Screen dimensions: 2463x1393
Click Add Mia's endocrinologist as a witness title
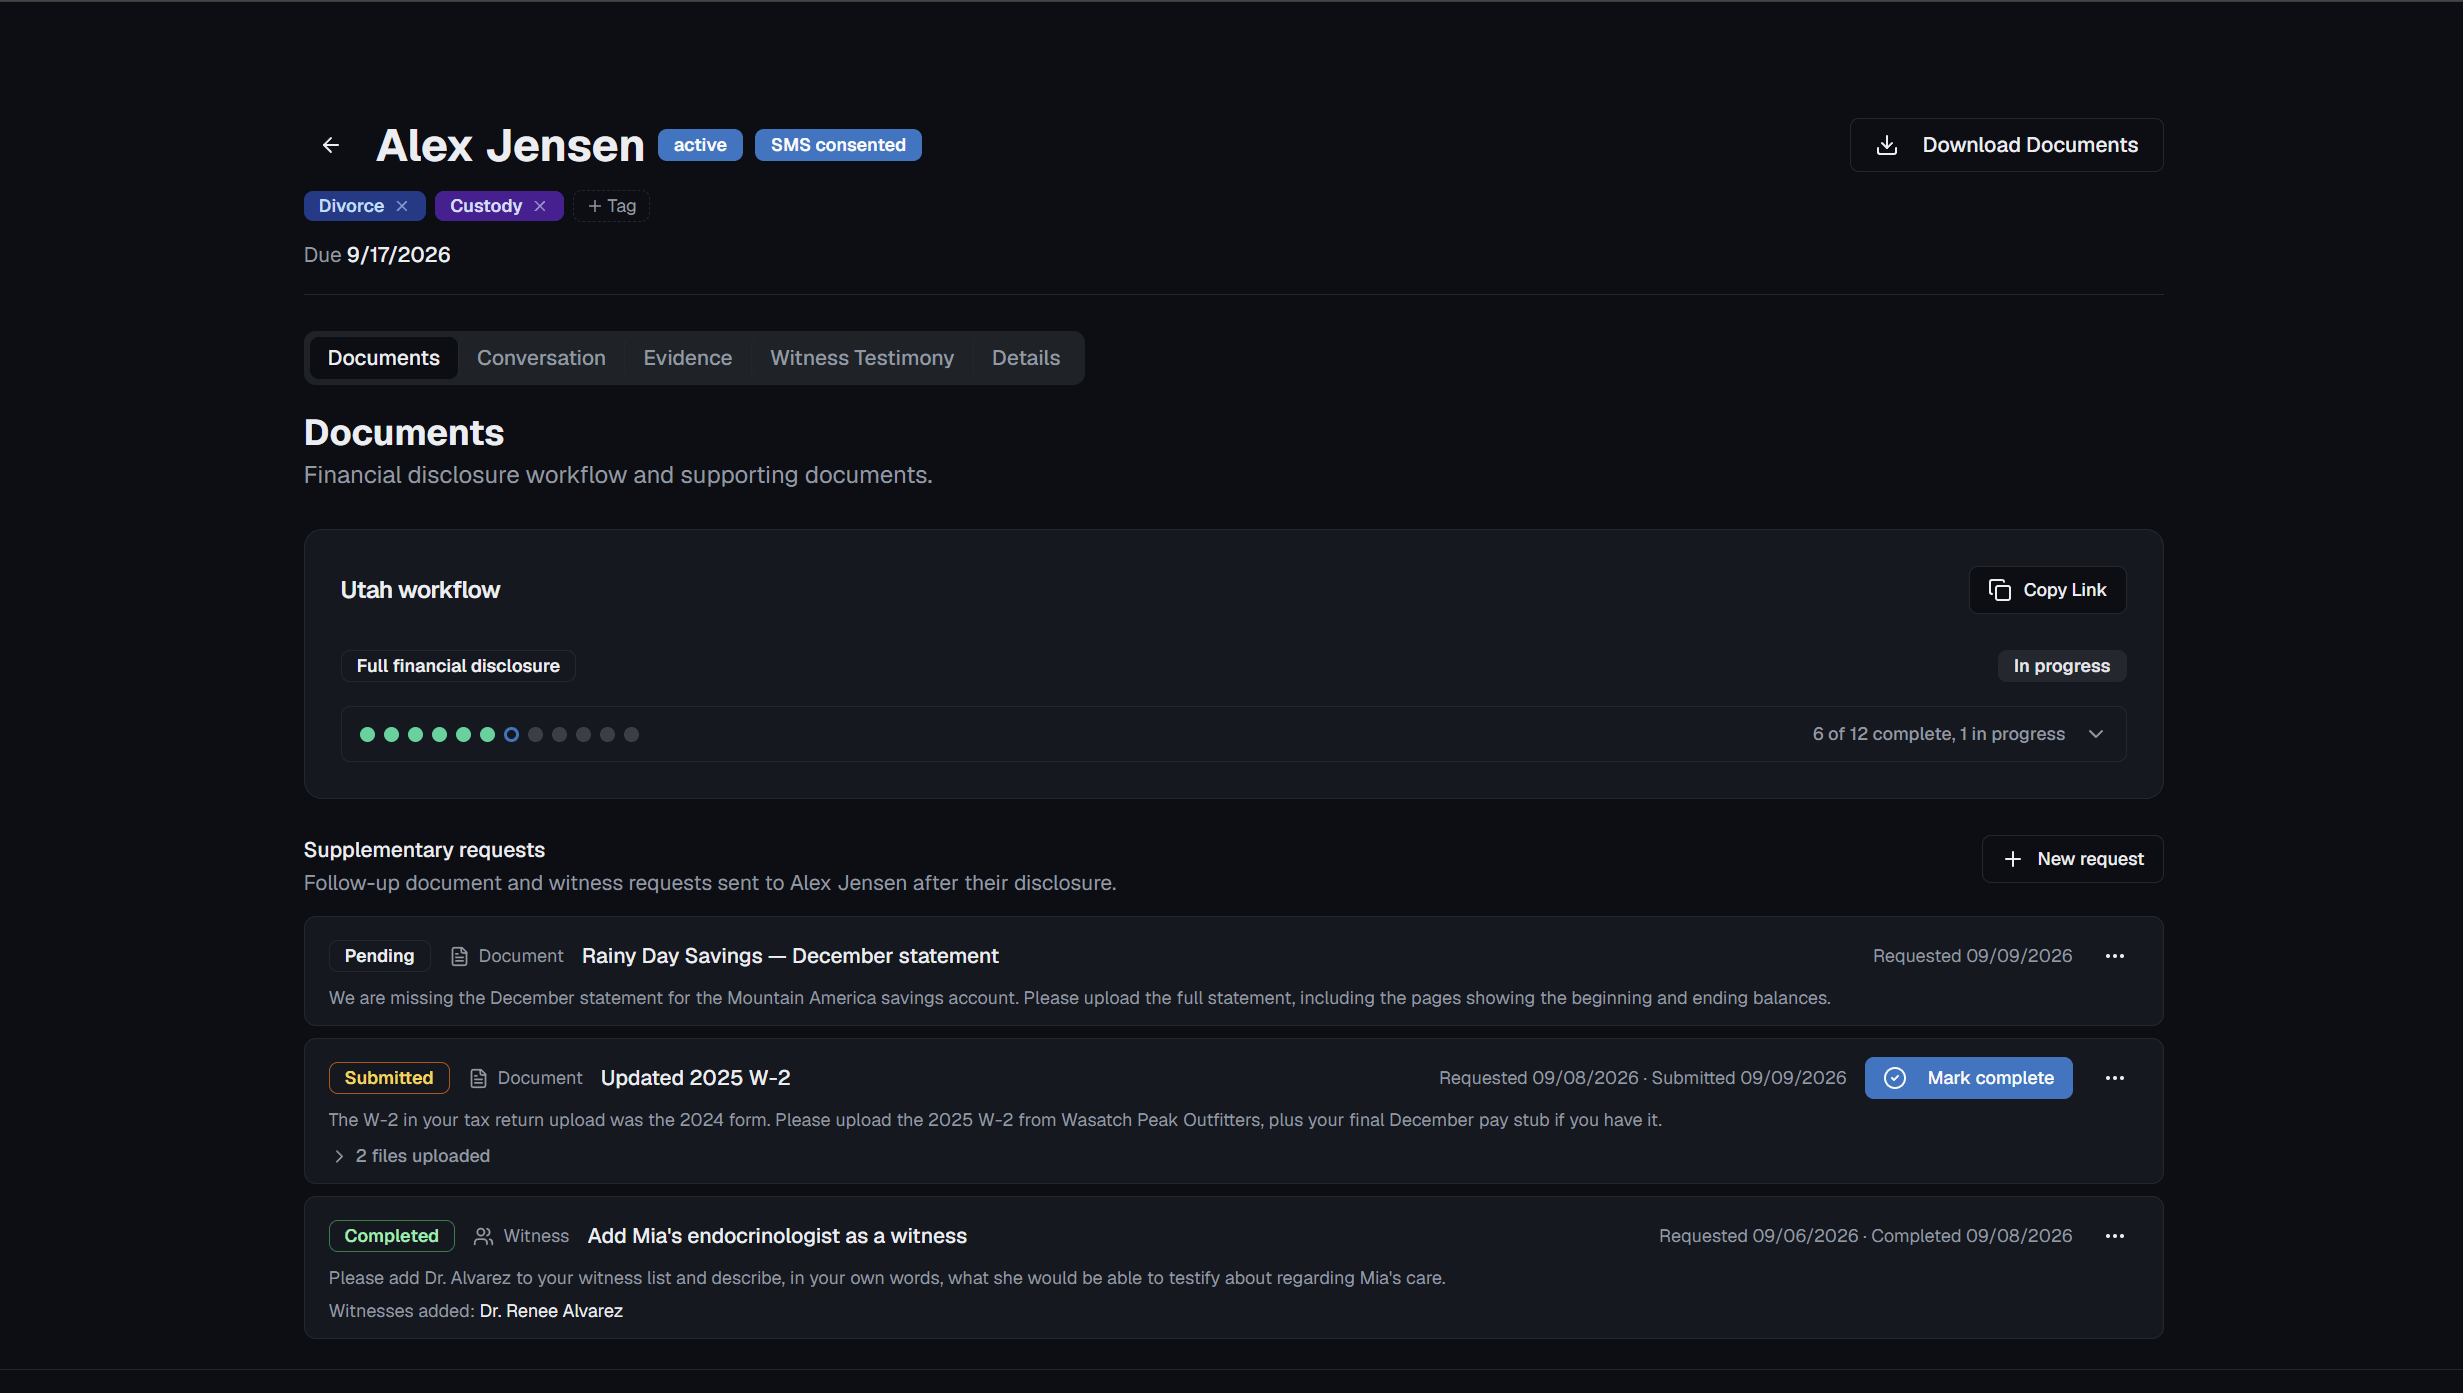(777, 1236)
